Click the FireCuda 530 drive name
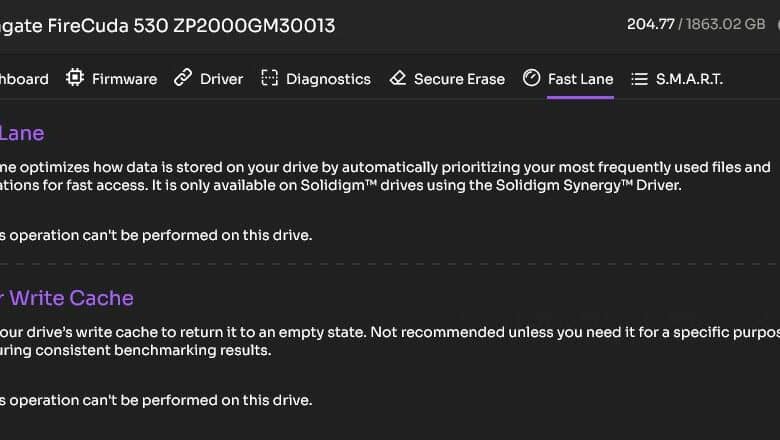Image resolution: width=780 pixels, height=440 pixels. [167, 26]
